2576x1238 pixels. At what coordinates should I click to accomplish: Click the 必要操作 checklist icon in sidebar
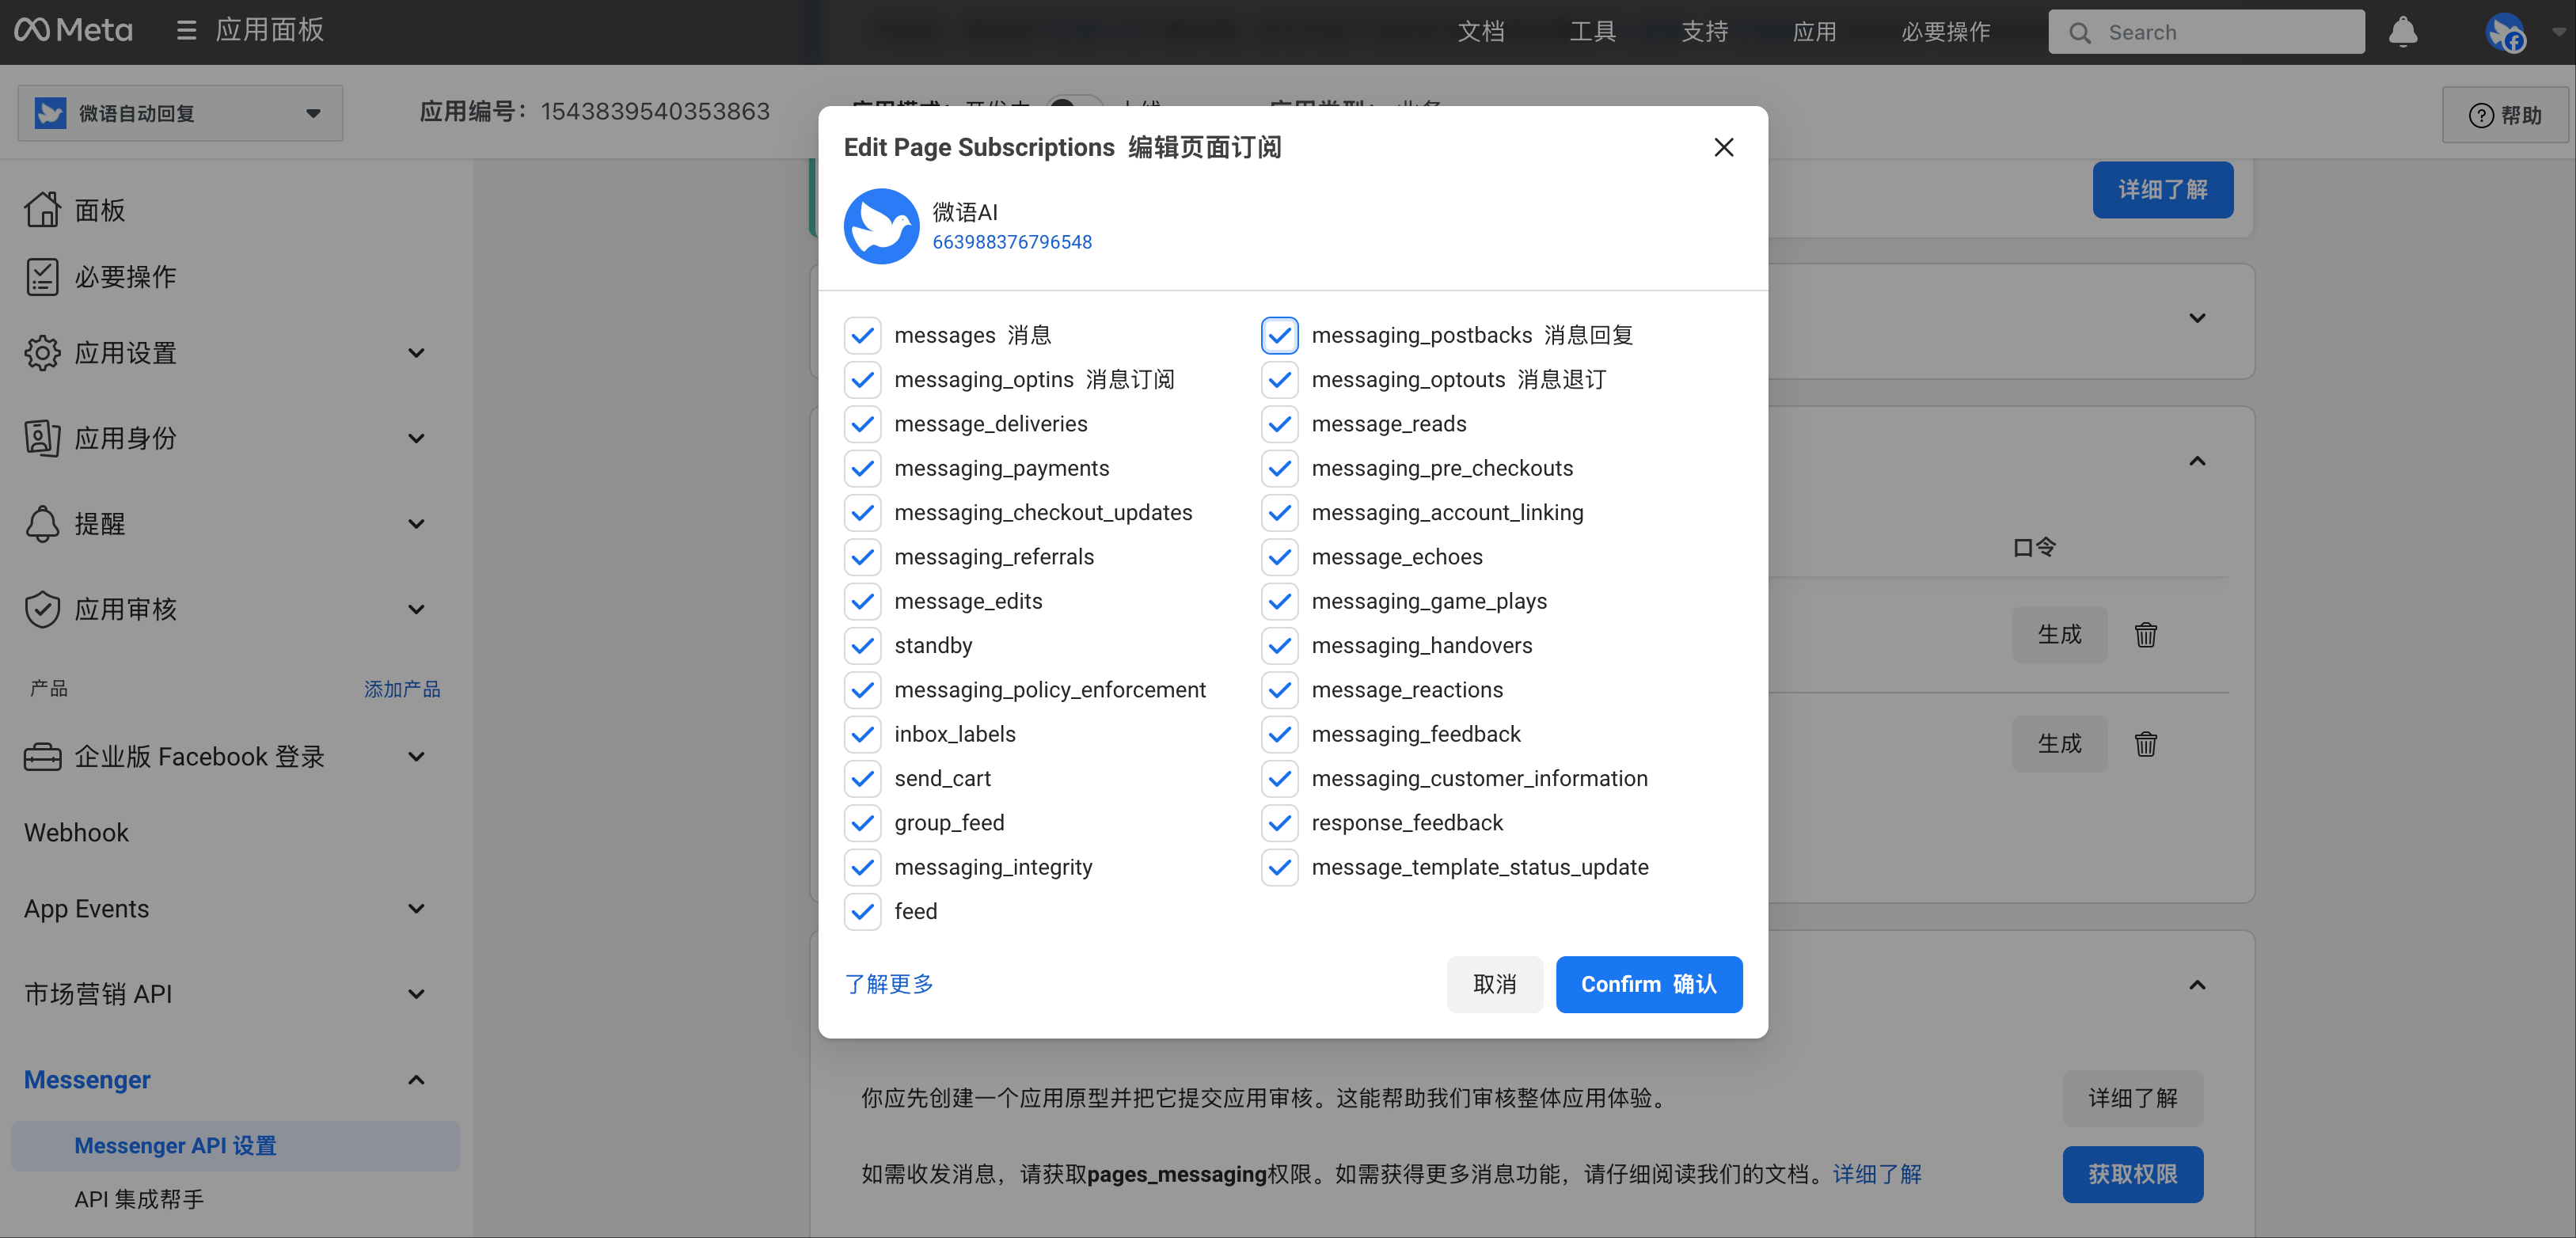[42, 277]
